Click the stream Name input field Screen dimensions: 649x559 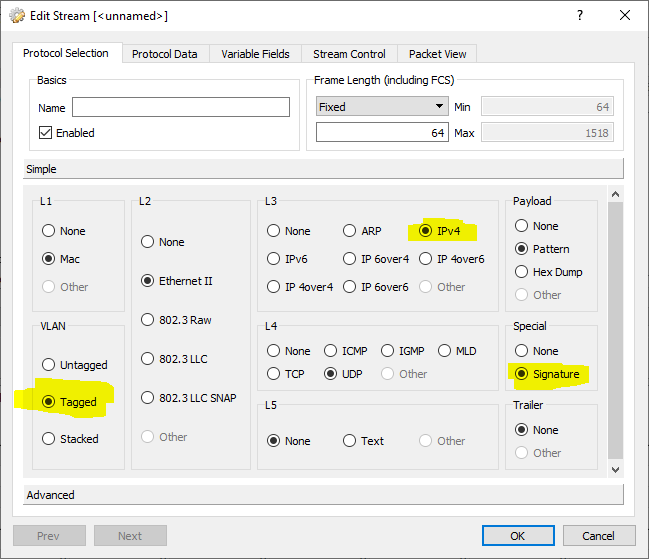[x=181, y=107]
